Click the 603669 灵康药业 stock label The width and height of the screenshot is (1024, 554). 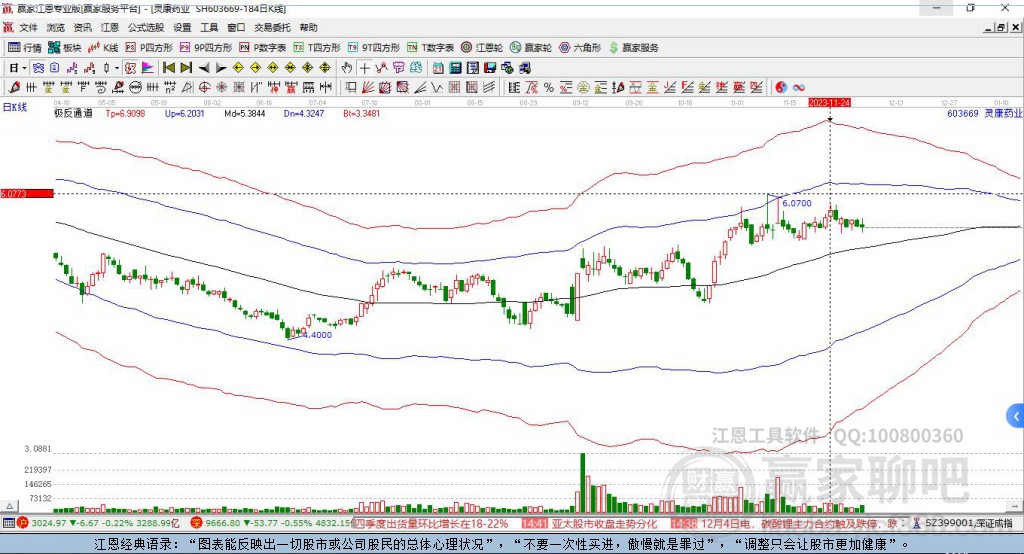click(x=984, y=113)
